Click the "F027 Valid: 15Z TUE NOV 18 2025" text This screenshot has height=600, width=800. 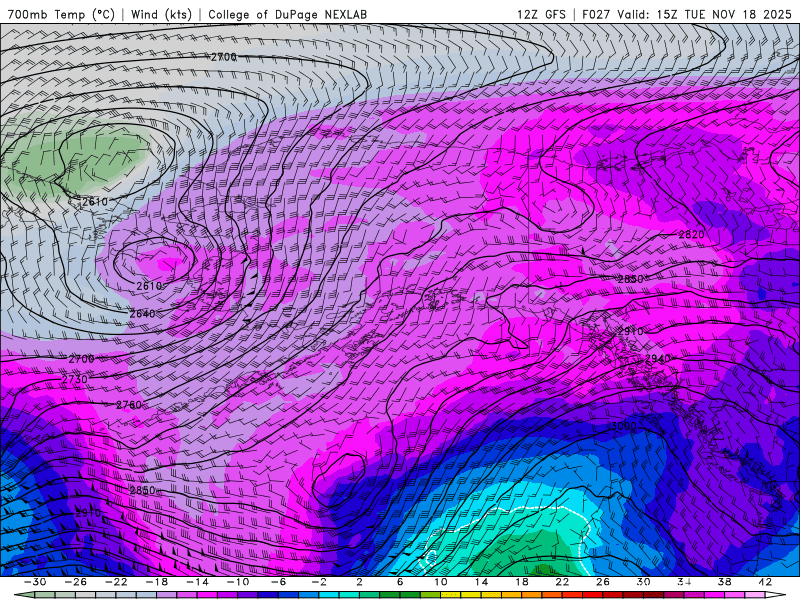pyautogui.click(x=687, y=14)
